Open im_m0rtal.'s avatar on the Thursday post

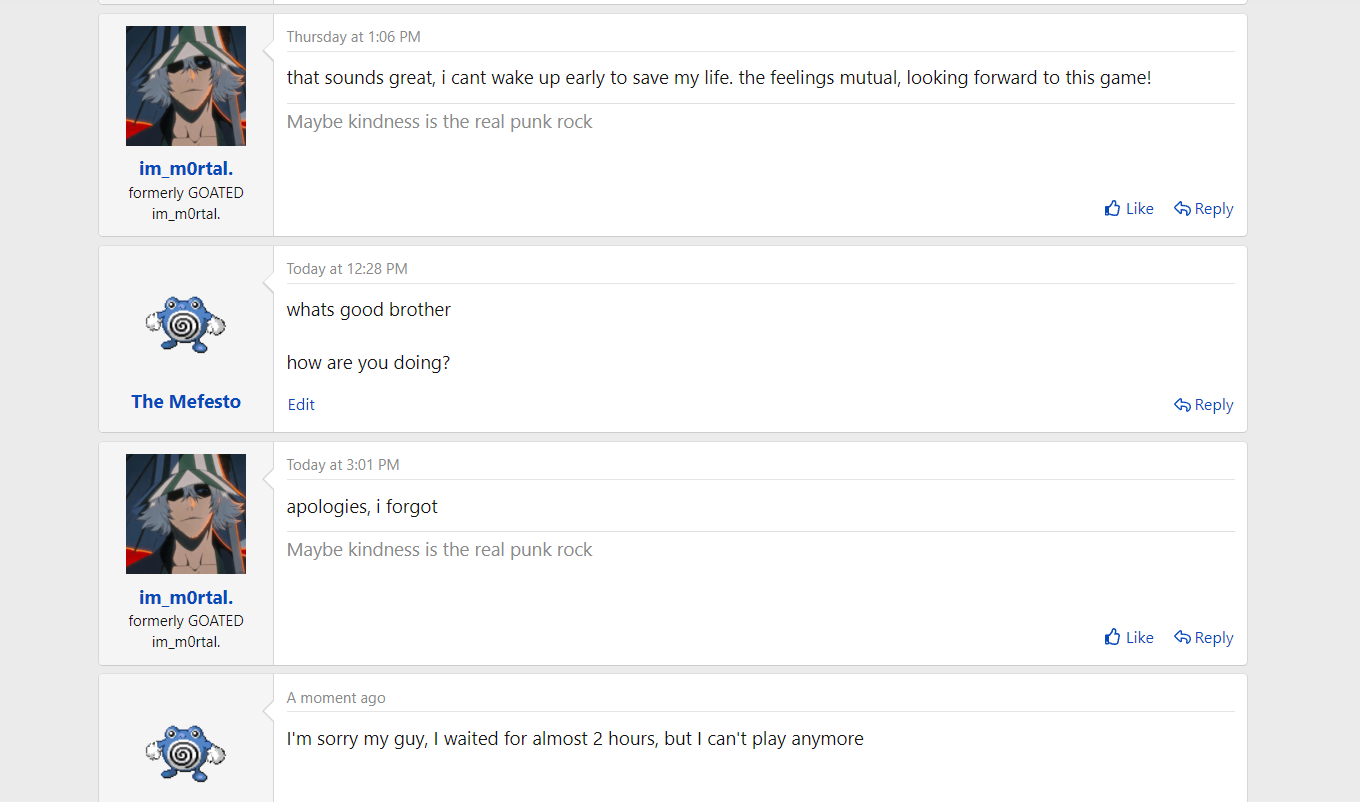tap(186, 86)
